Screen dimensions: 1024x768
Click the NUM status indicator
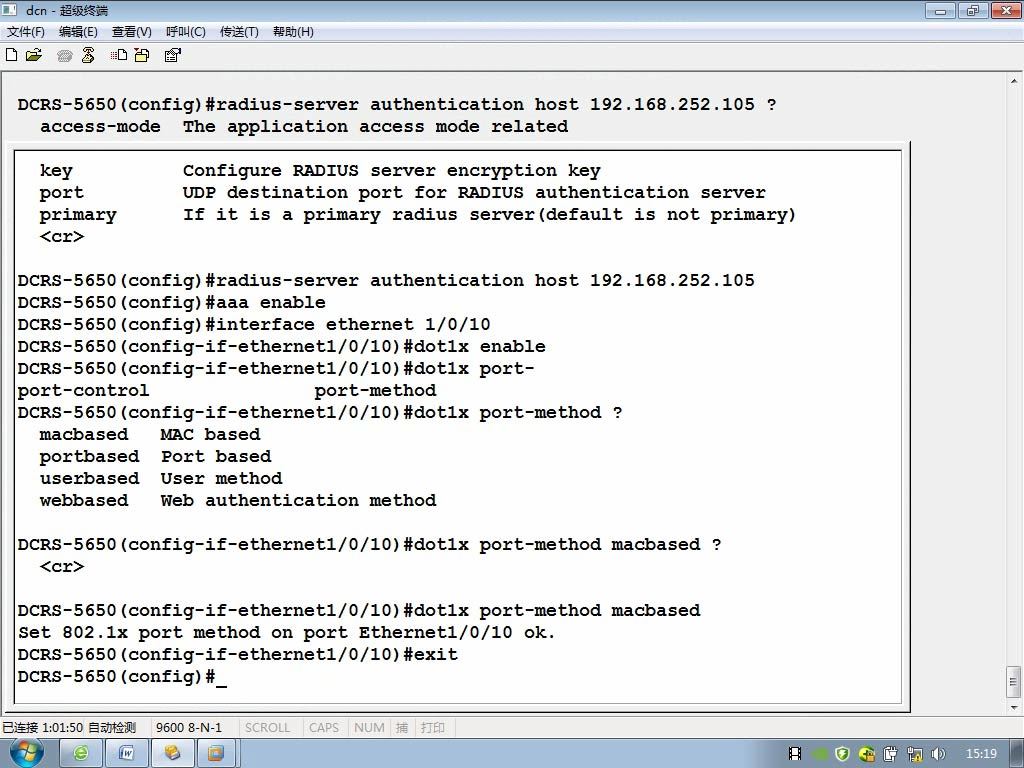pos(369,728)
